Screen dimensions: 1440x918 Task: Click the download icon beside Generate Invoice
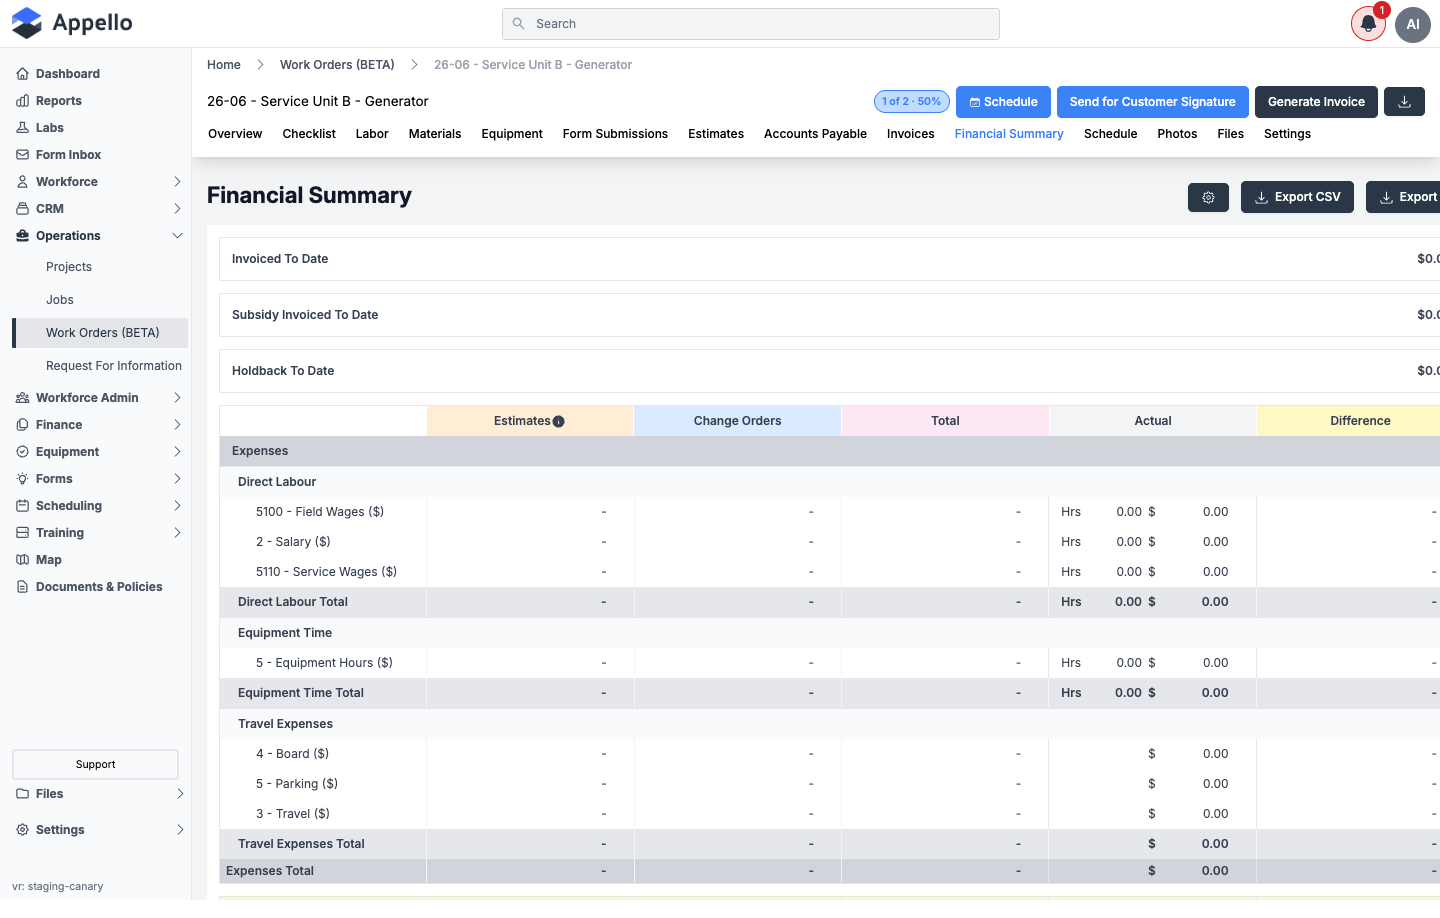tap(1404, 102)
